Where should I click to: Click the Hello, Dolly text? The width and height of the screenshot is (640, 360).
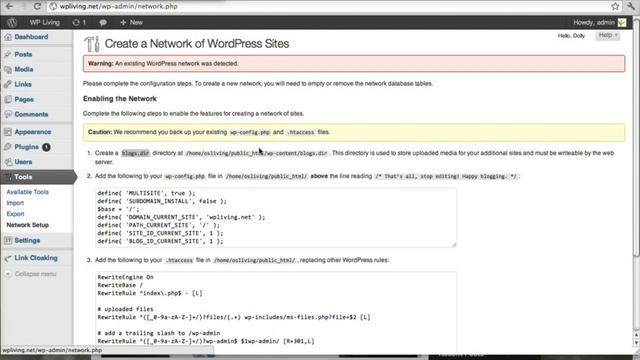click(x=571, y=36)
